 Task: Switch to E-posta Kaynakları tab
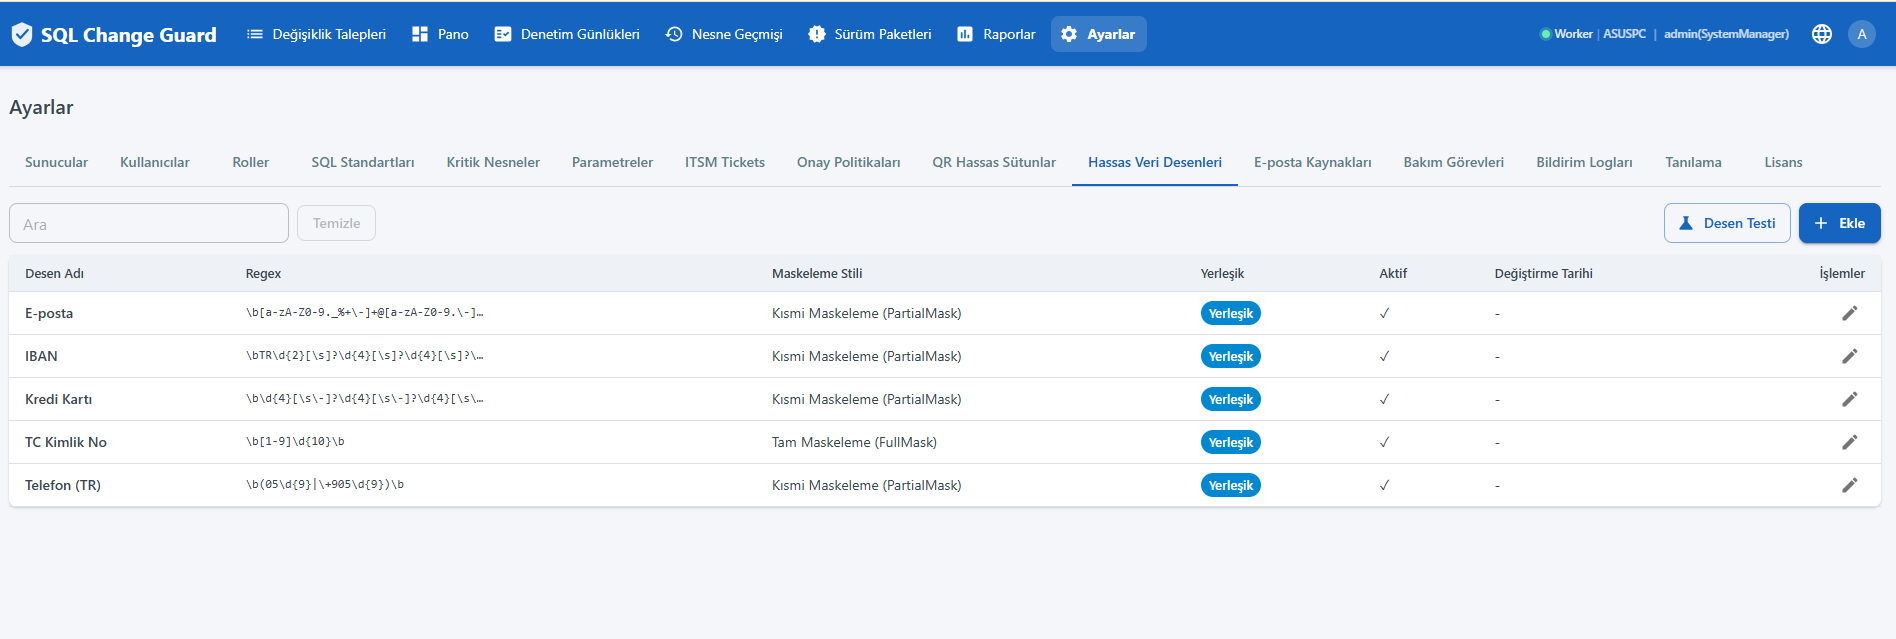1313,162
